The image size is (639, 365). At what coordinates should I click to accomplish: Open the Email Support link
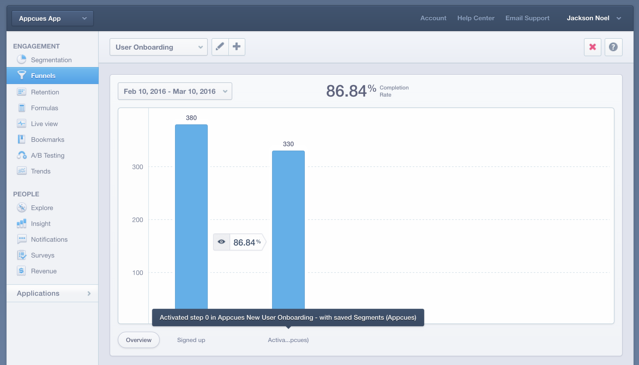pyautogui.click(x=527, y=18)
